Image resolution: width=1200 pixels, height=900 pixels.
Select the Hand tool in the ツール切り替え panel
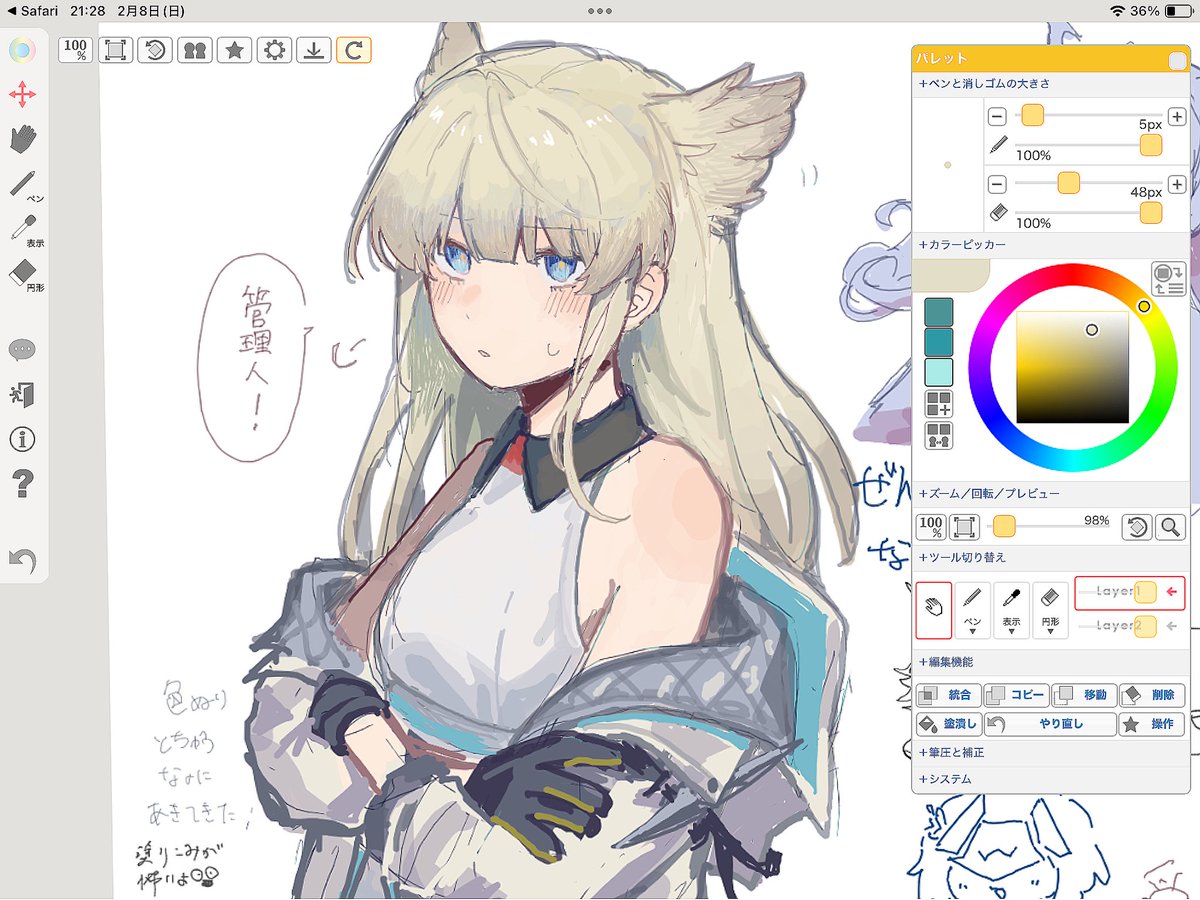point(934,609)
